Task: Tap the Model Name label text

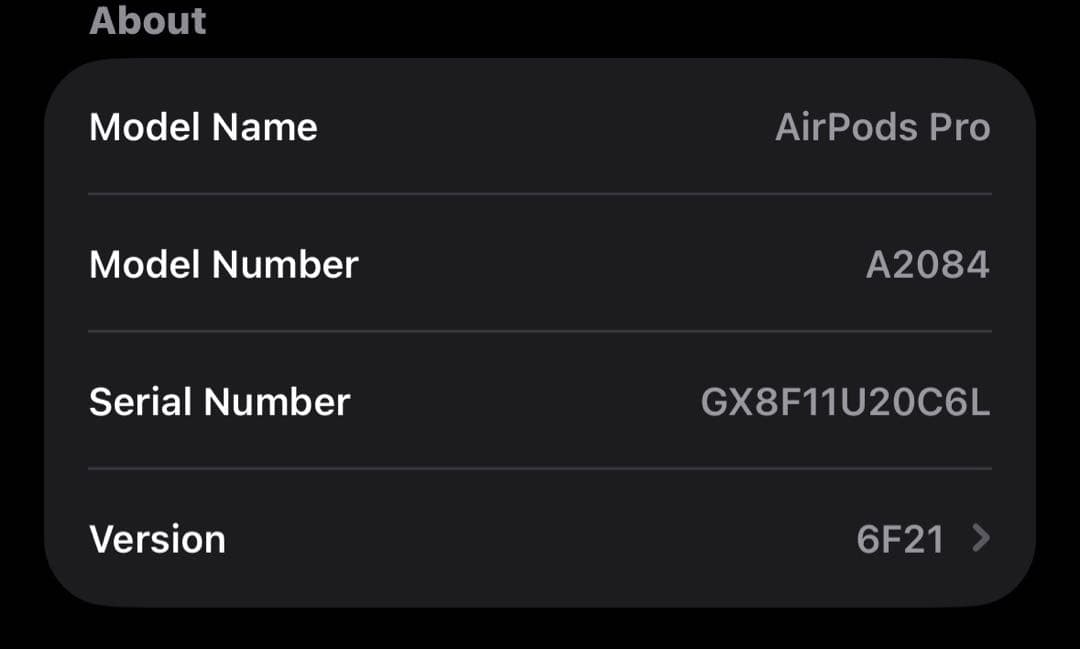Action: click(x=203, y=127)
